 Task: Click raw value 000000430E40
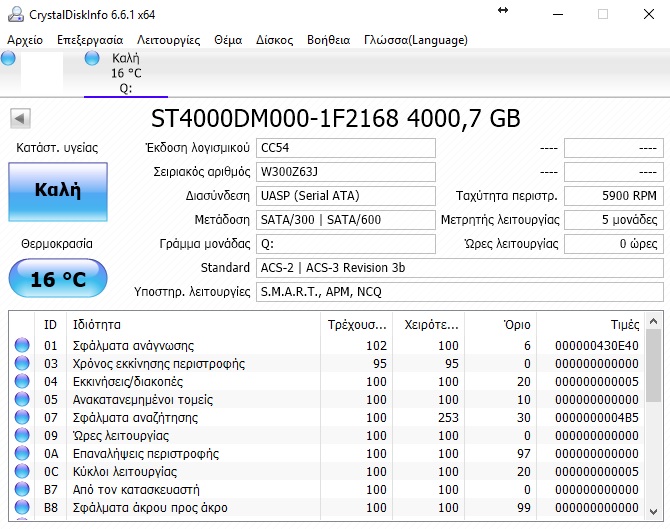pyautogui.click(x=597, y=346)
